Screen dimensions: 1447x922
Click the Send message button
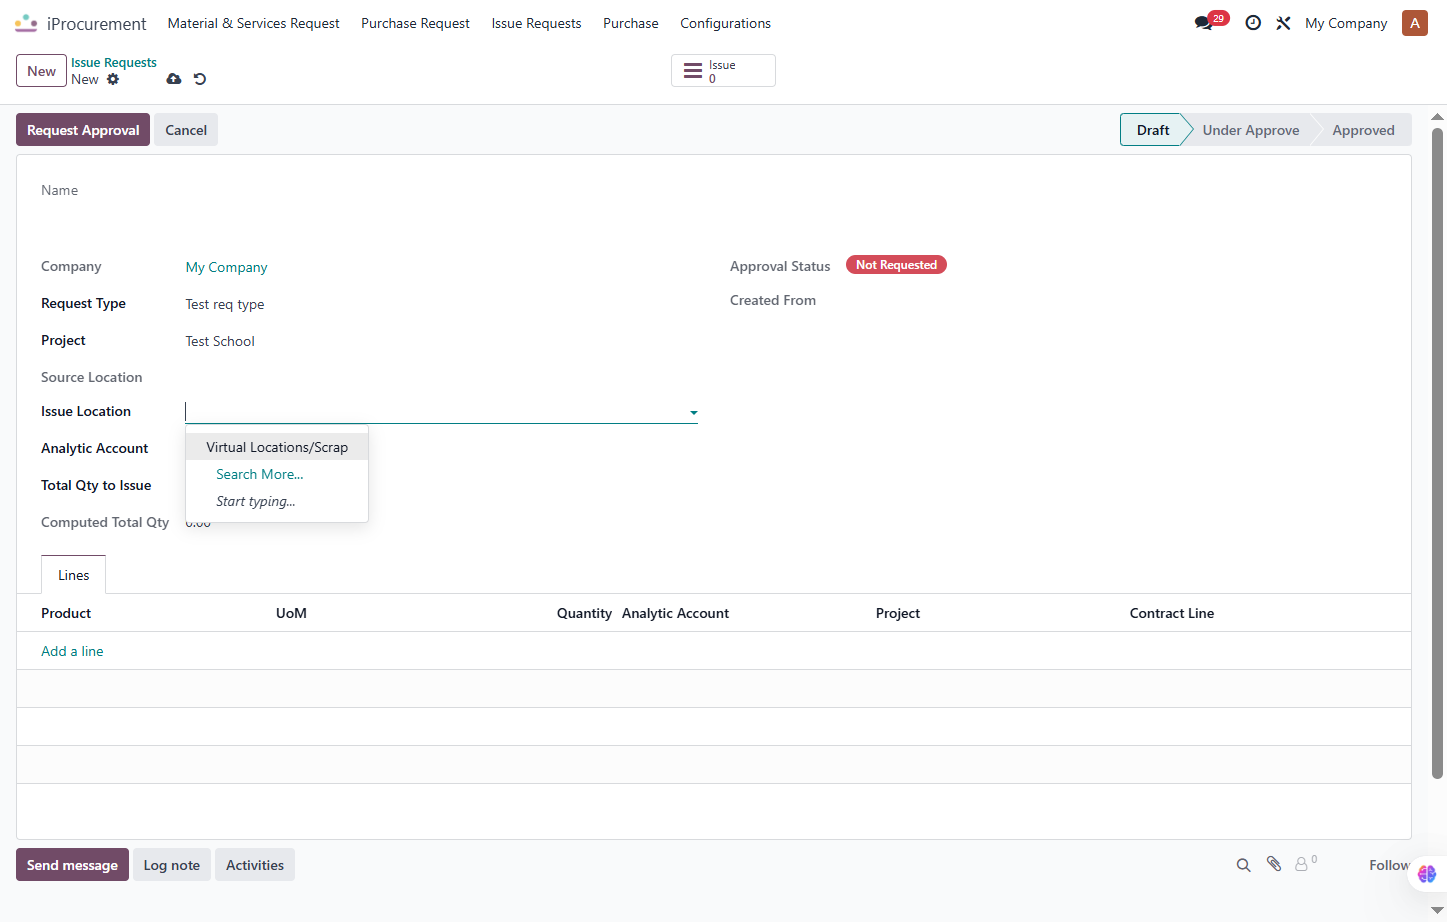point(72,865)
